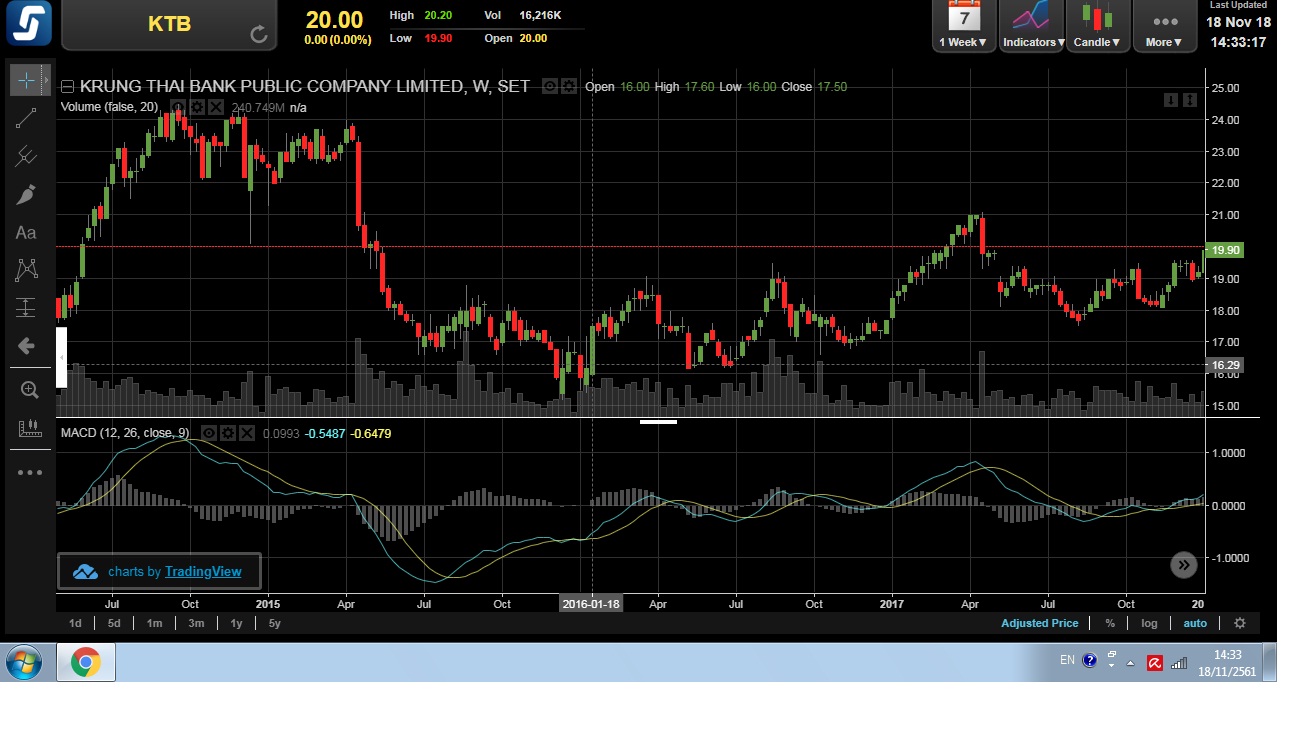The image size is (1296, 738).
Task: Click the pane move-down arrow icon
Action: pyautogui.click(x=1171, y=100)
